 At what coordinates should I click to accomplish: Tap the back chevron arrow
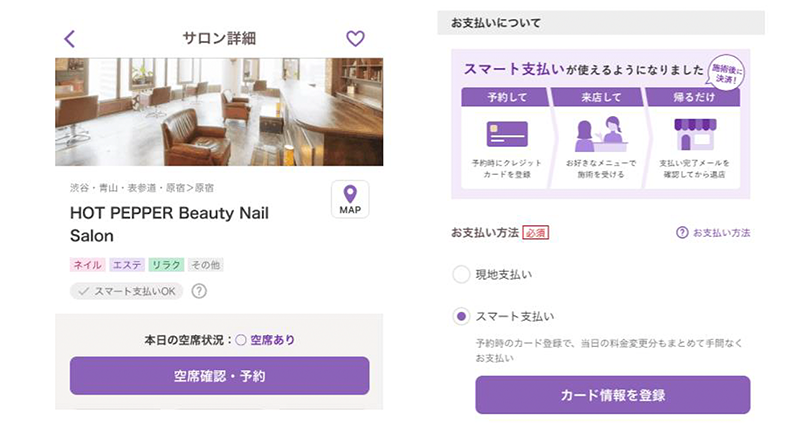tap(69, 39)
